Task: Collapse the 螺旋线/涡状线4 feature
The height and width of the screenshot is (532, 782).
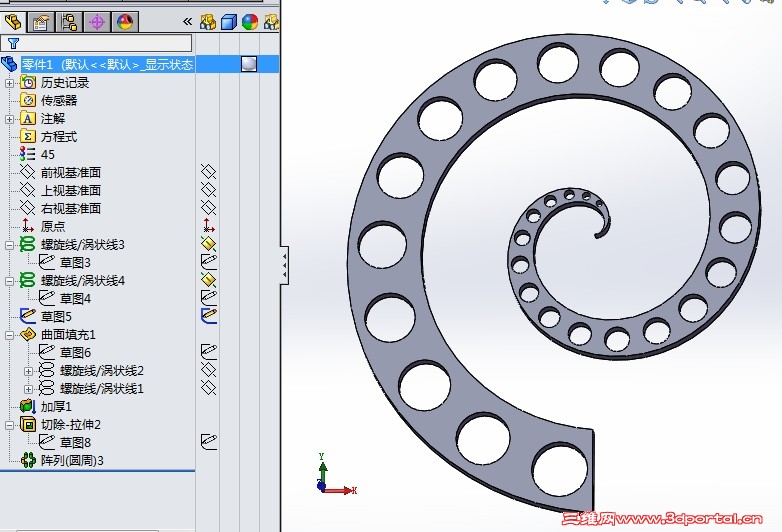Action: coord(9,281)
